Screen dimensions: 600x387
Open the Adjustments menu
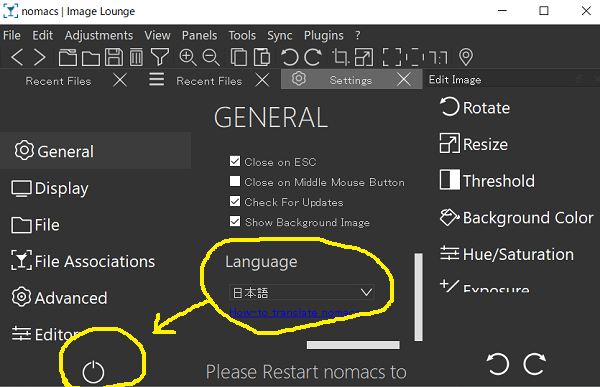pos(99,36)
